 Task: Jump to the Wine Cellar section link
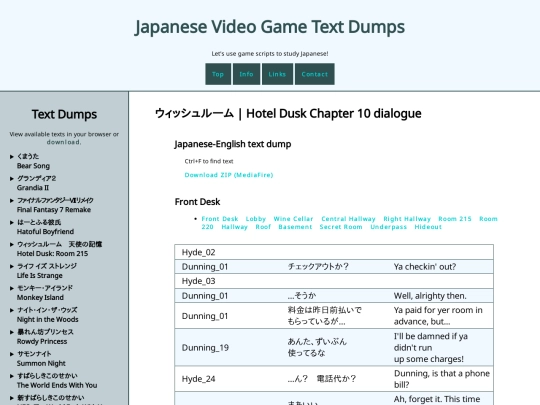pos(293,219)
